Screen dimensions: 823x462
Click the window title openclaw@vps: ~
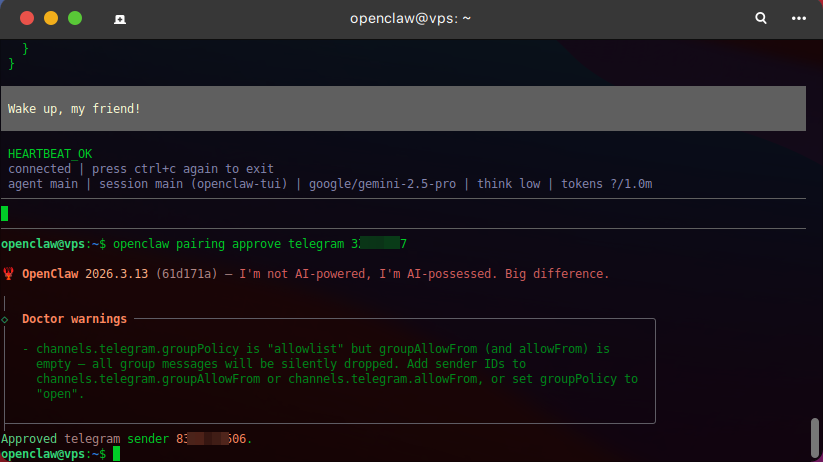click(410, 18)
